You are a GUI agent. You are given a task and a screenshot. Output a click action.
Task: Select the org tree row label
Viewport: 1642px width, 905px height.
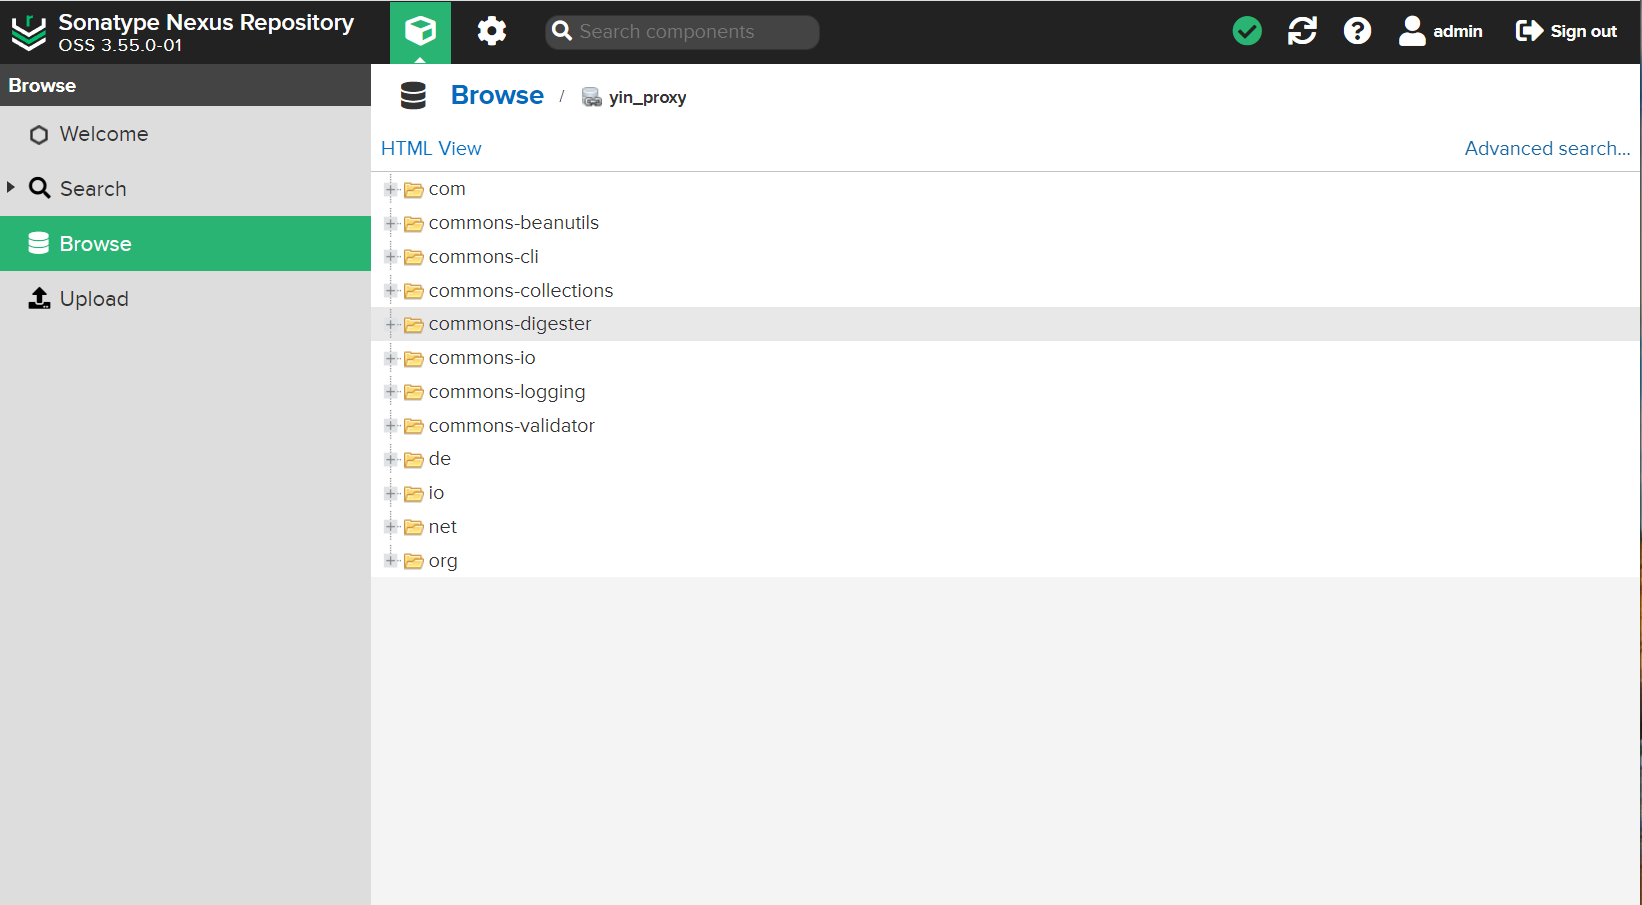point(443,561)
